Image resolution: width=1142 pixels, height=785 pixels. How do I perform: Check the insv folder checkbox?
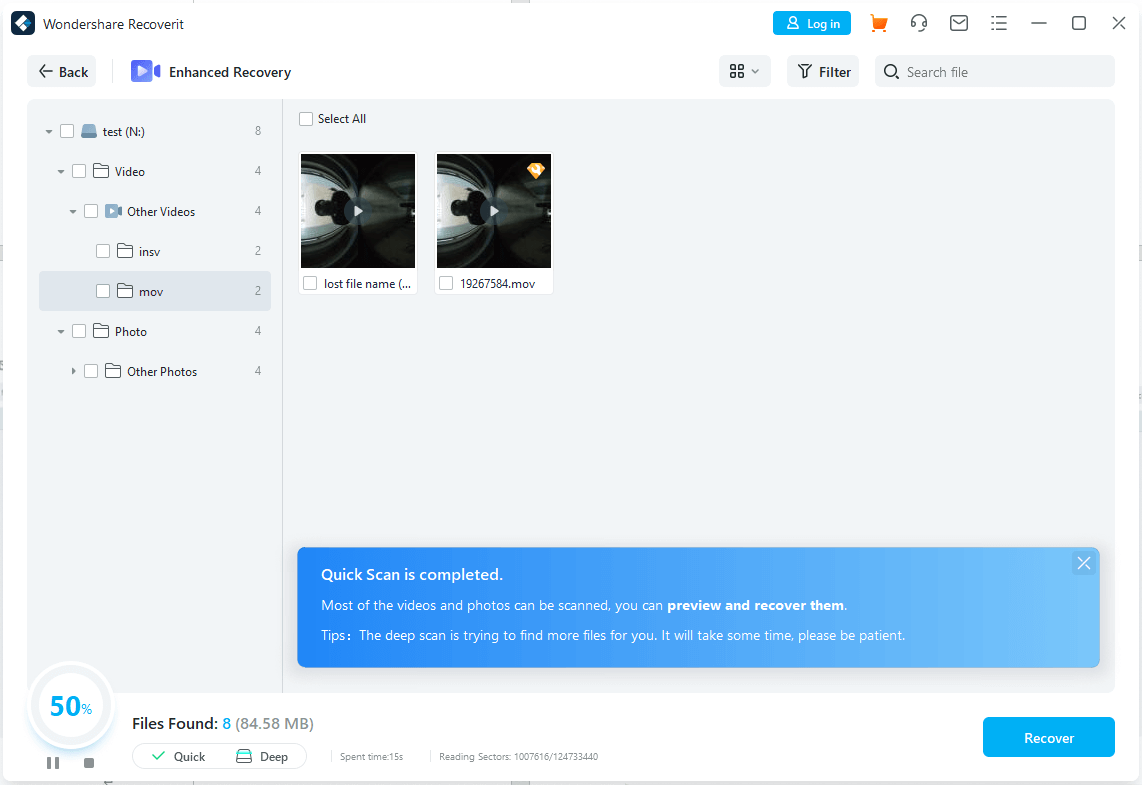(x=103, y=251)
